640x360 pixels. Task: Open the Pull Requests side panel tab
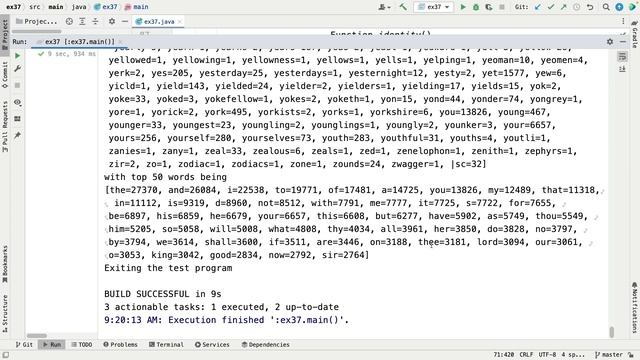click(5, 126)
